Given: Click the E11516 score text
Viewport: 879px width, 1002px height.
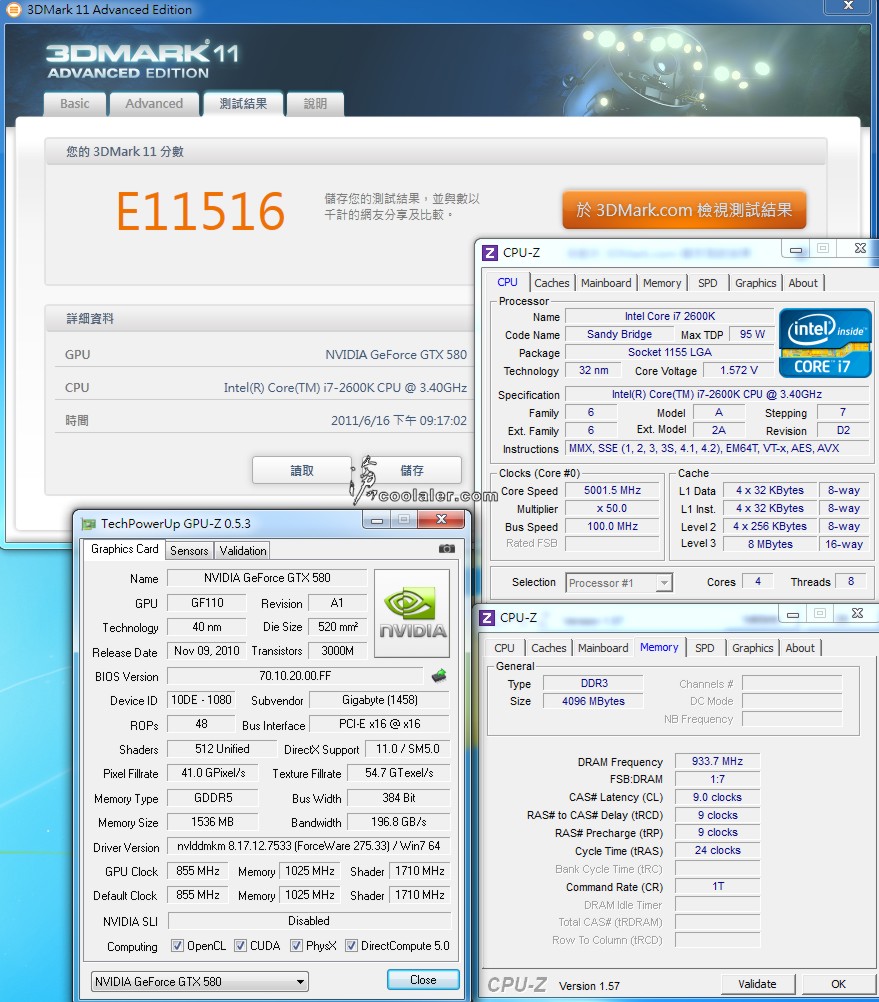Looking at the screenshot, I should click(201, 212).
